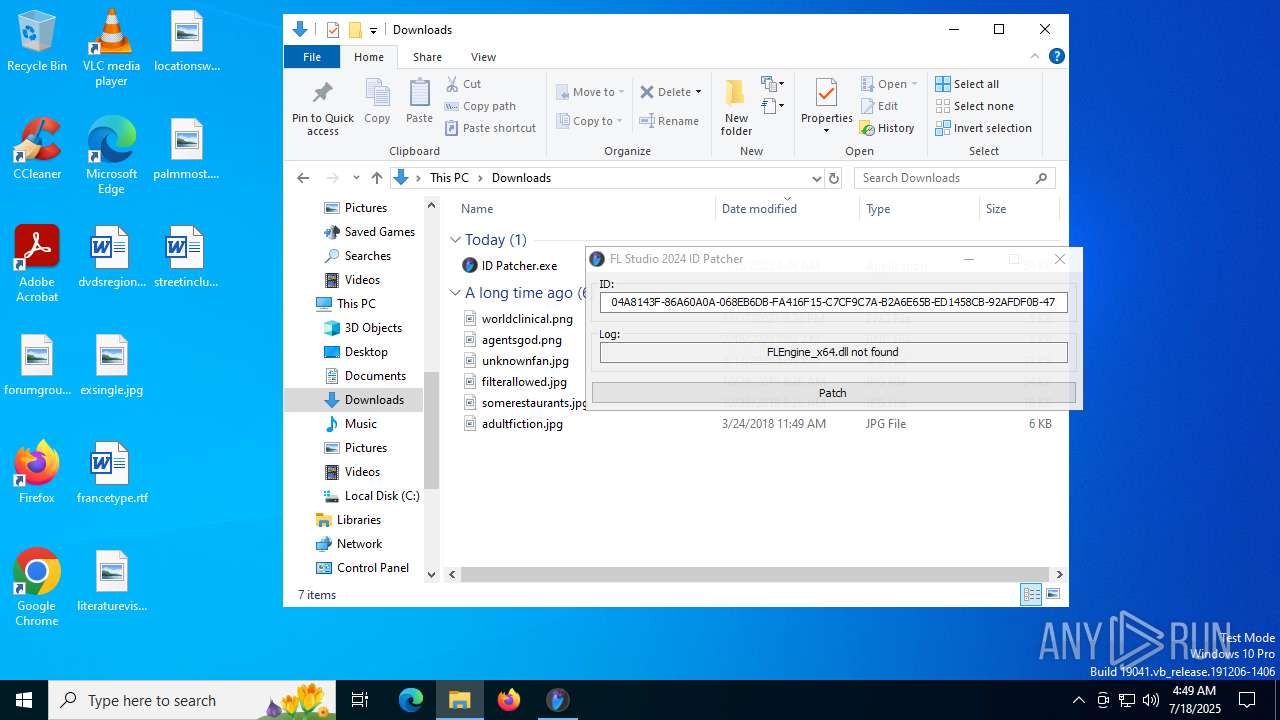Select agentsgod.png file

(x=513, y=340)
